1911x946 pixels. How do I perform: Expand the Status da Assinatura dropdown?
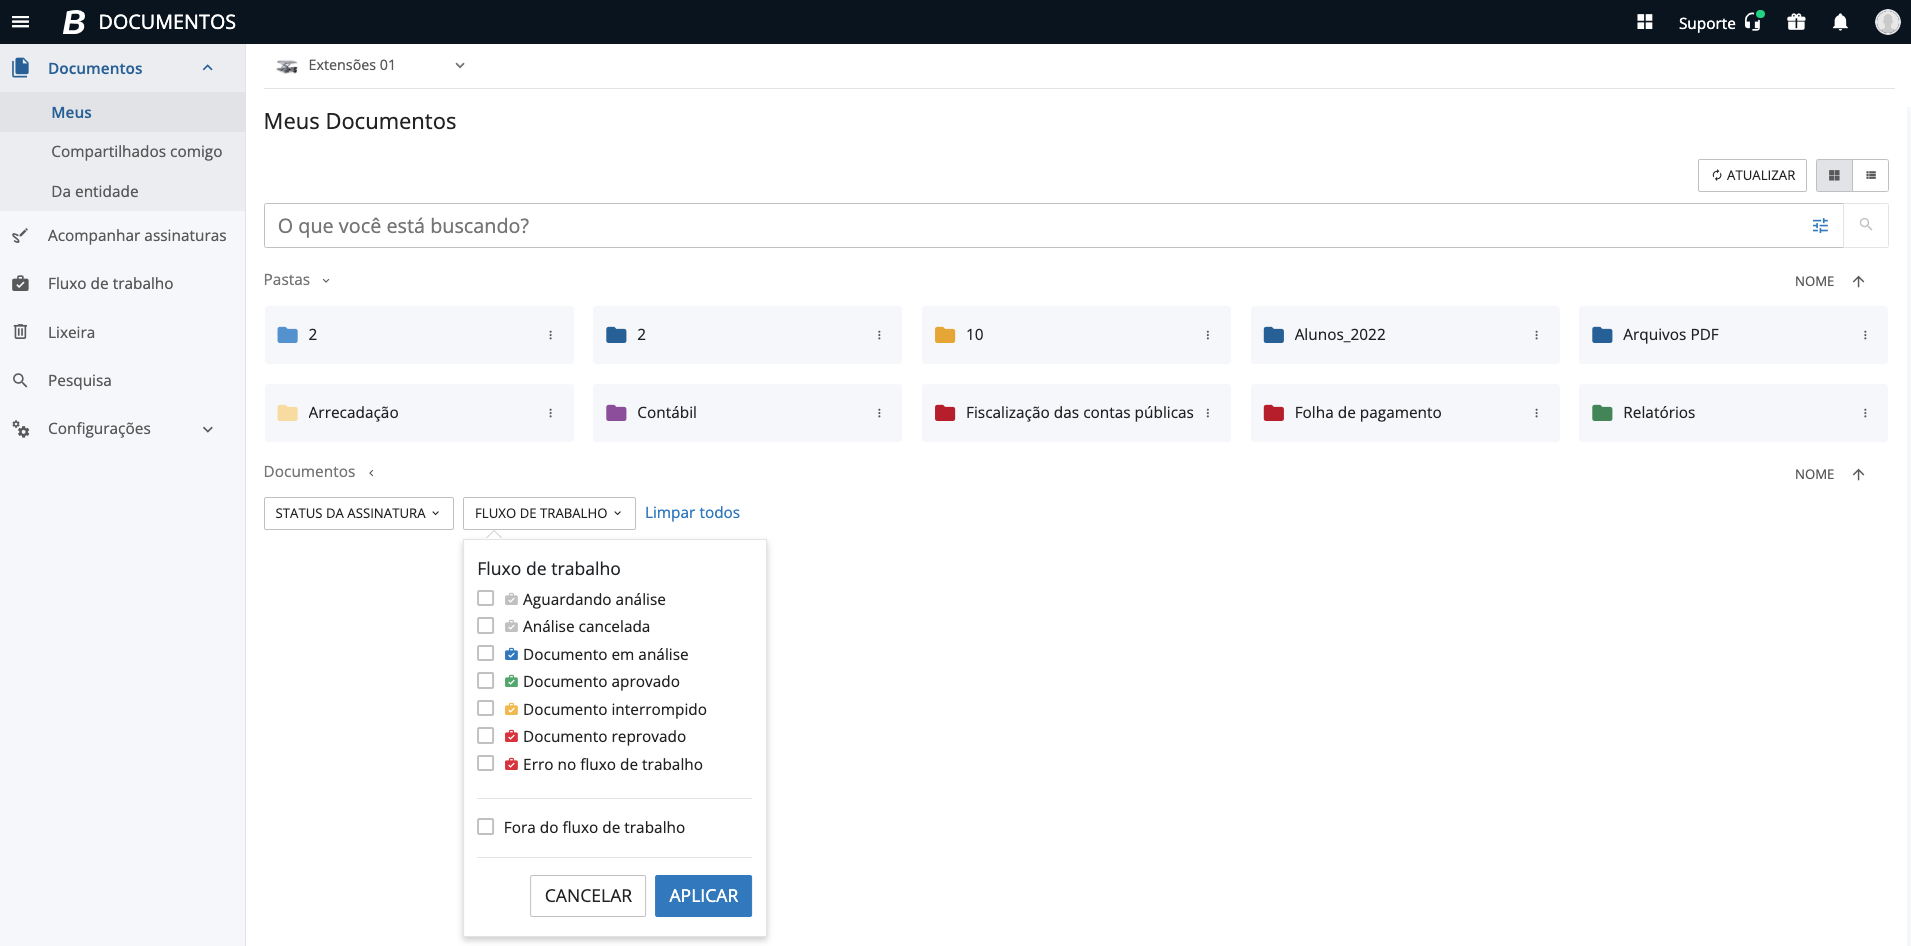click(358, 513)
